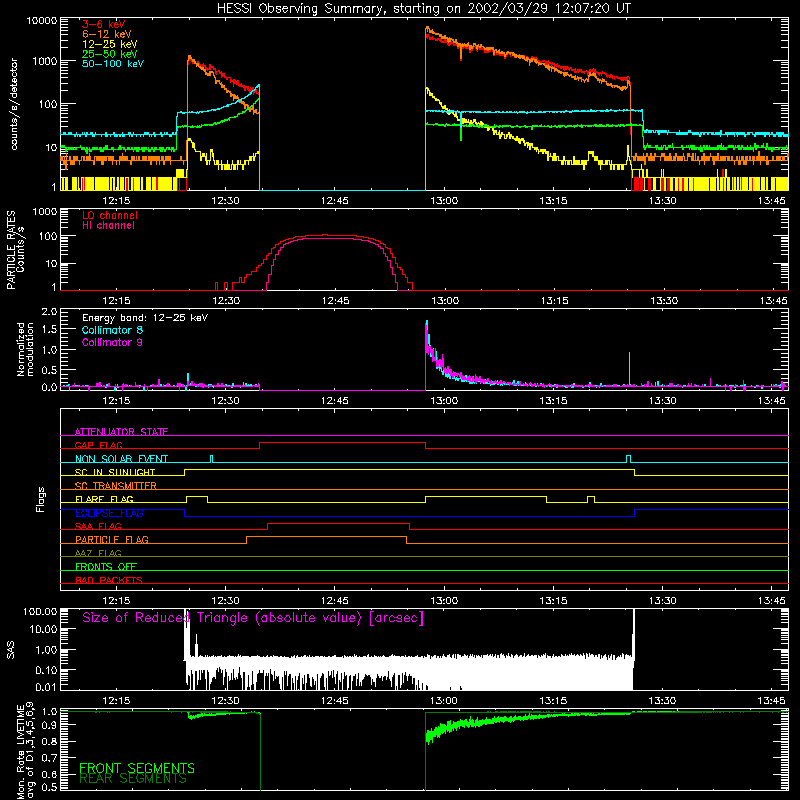Click the SAA_FLAG label
The image size is (800, 800).
[x=98, y=526]
